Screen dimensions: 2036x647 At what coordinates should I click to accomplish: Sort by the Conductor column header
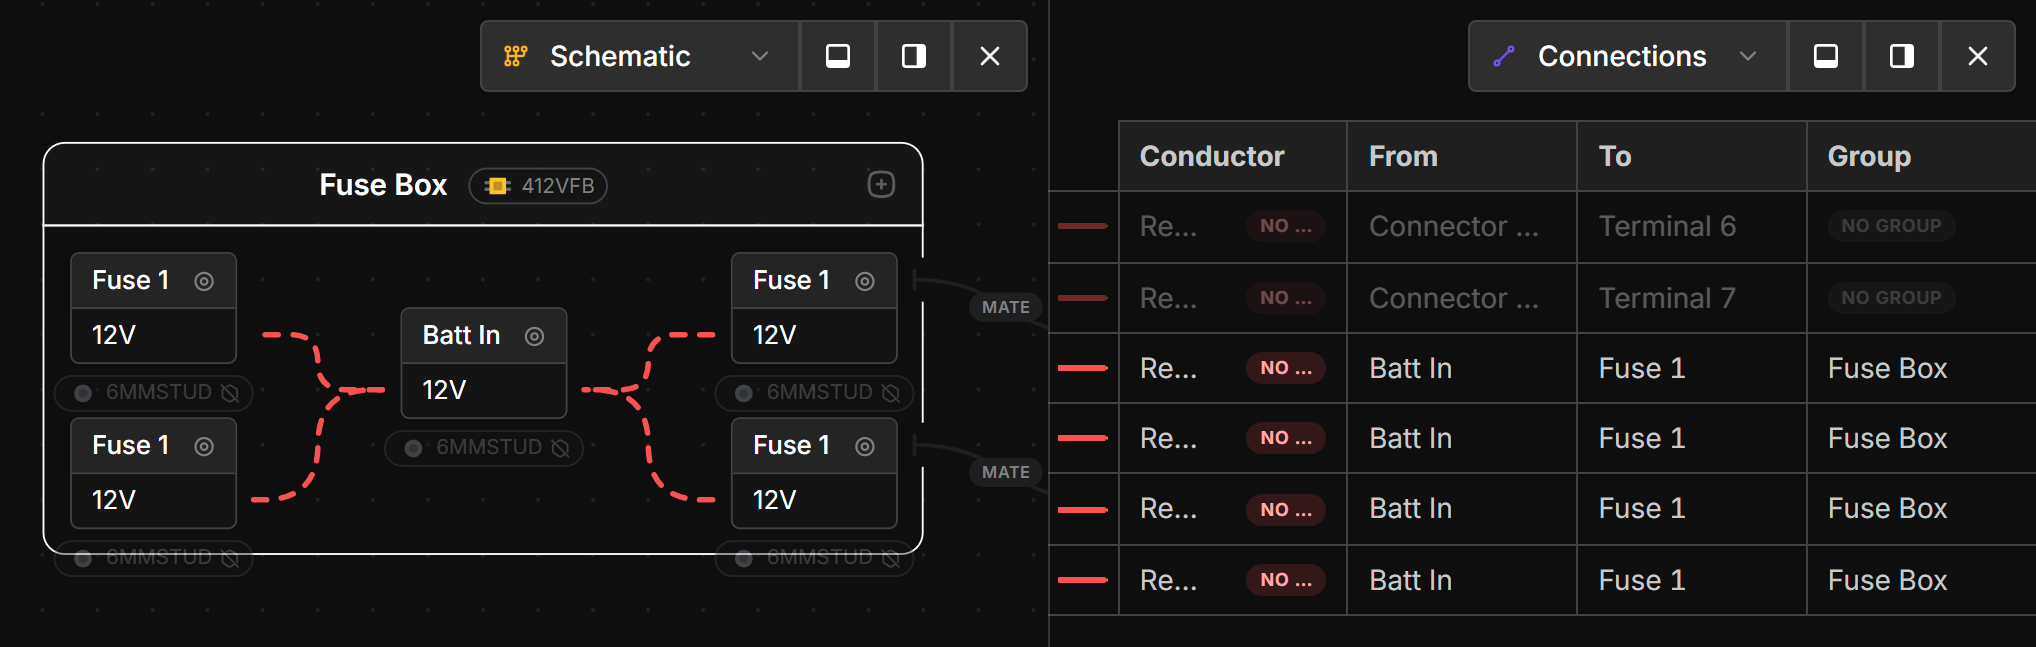[x=1212, y=156]
